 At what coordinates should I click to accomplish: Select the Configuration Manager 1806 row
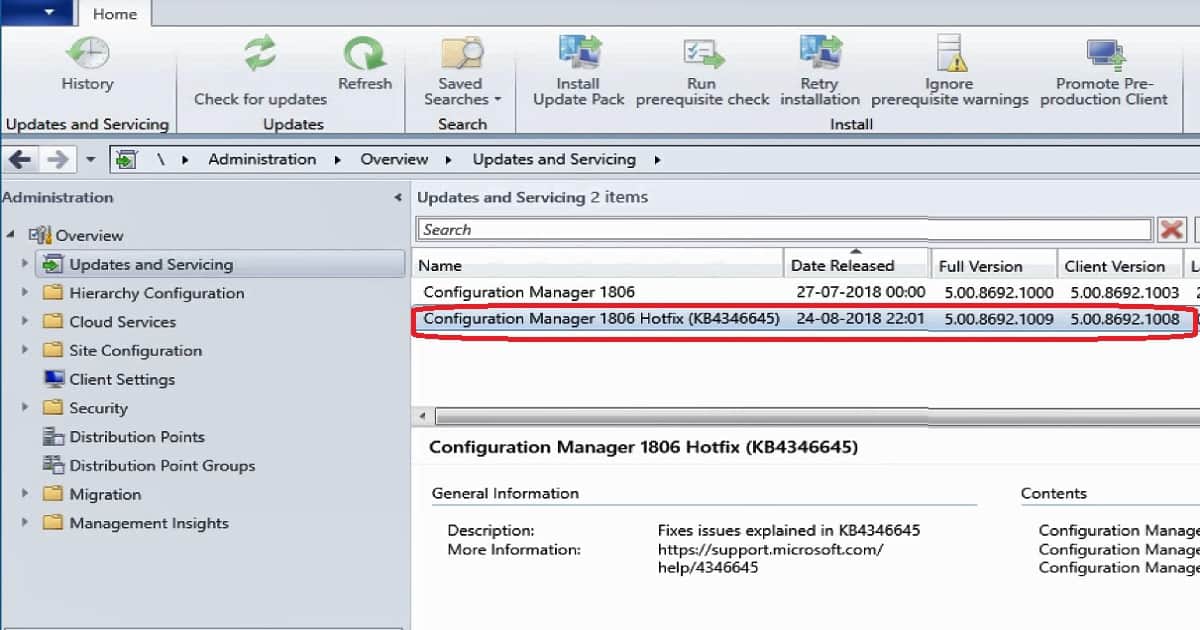(805, 292)
